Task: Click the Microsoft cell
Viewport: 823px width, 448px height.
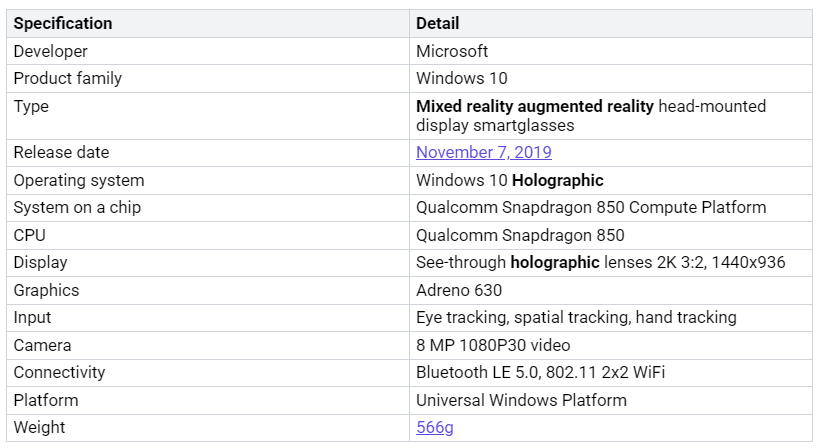Action: [452, 51]
